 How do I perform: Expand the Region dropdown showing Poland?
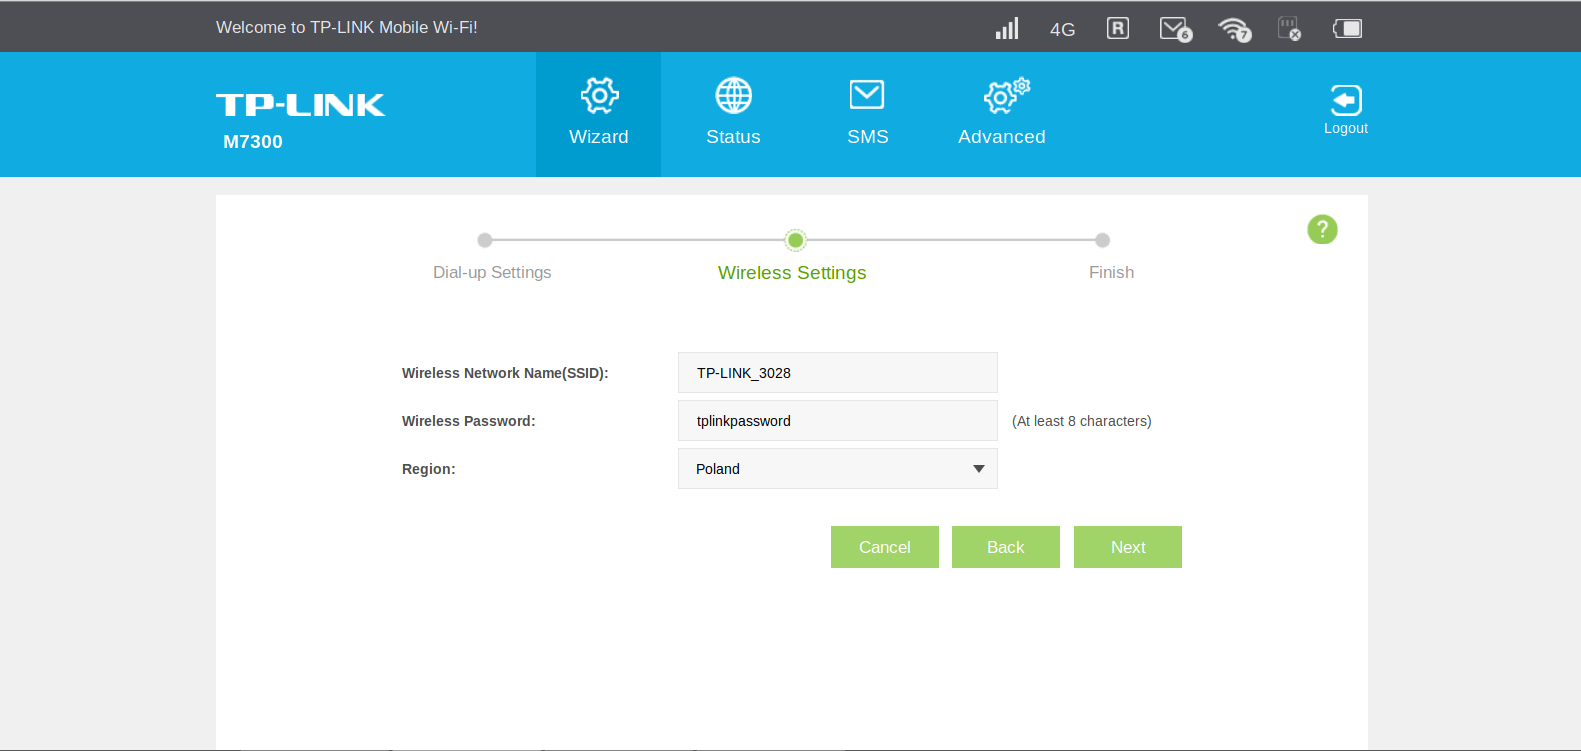tap(838, 469)
